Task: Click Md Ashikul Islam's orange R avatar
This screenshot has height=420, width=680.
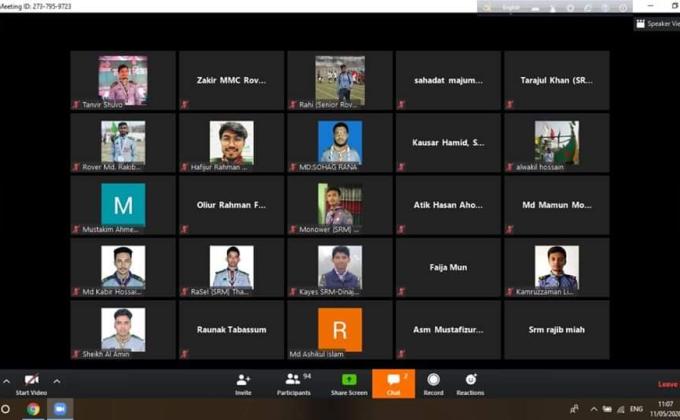Action: click(x=340, y=329)
